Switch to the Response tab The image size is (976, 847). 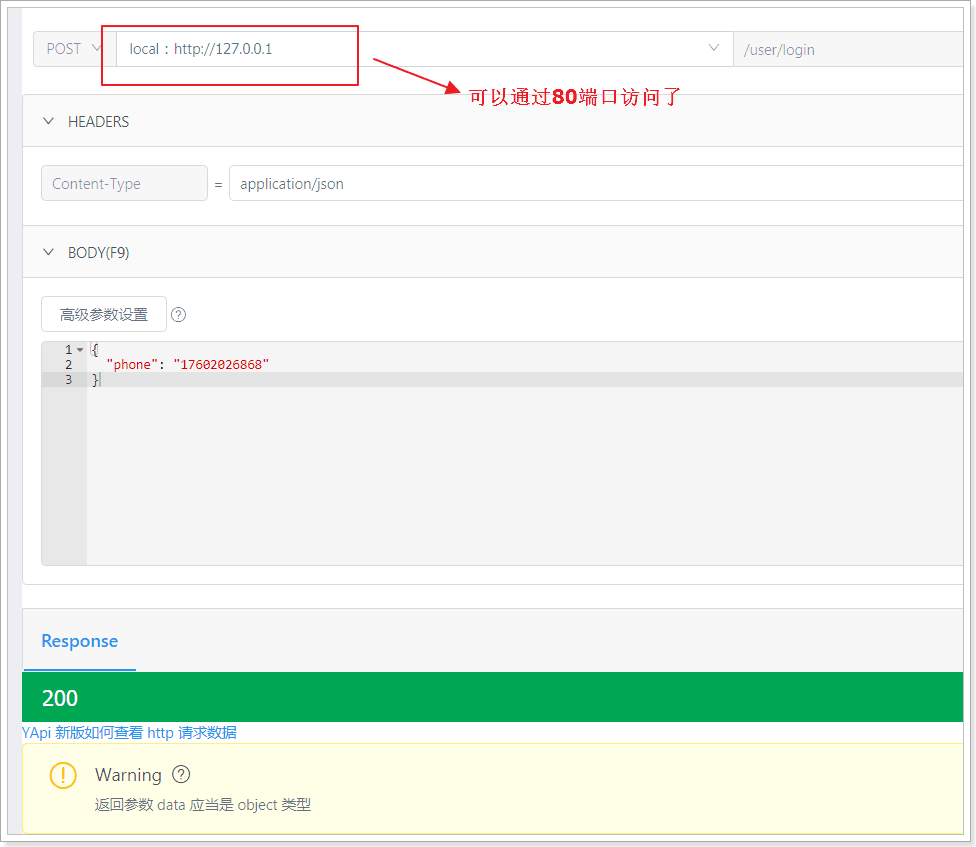[x=80, y=641]
